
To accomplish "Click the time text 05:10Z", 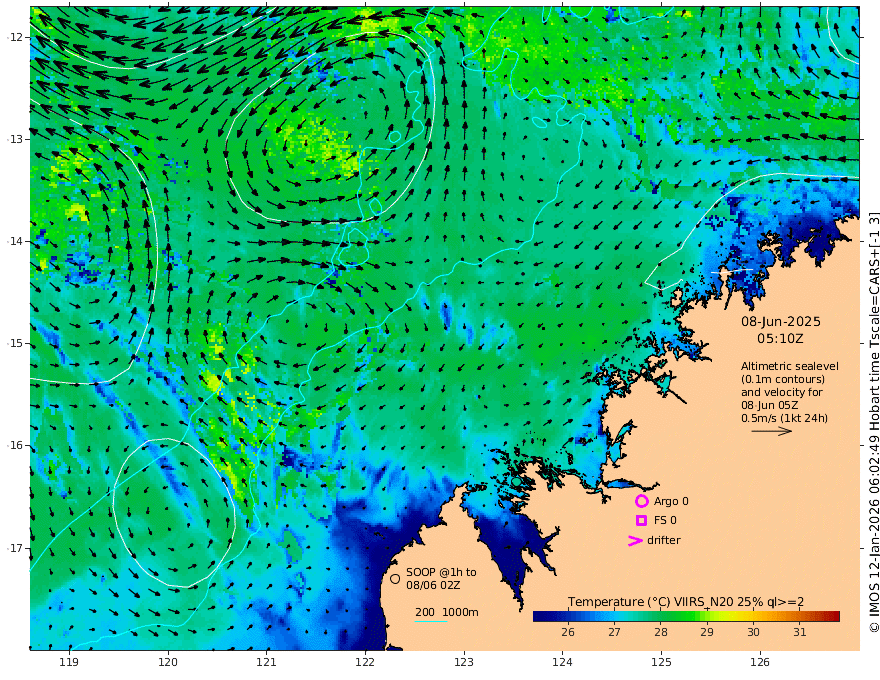I will [780, 339].
